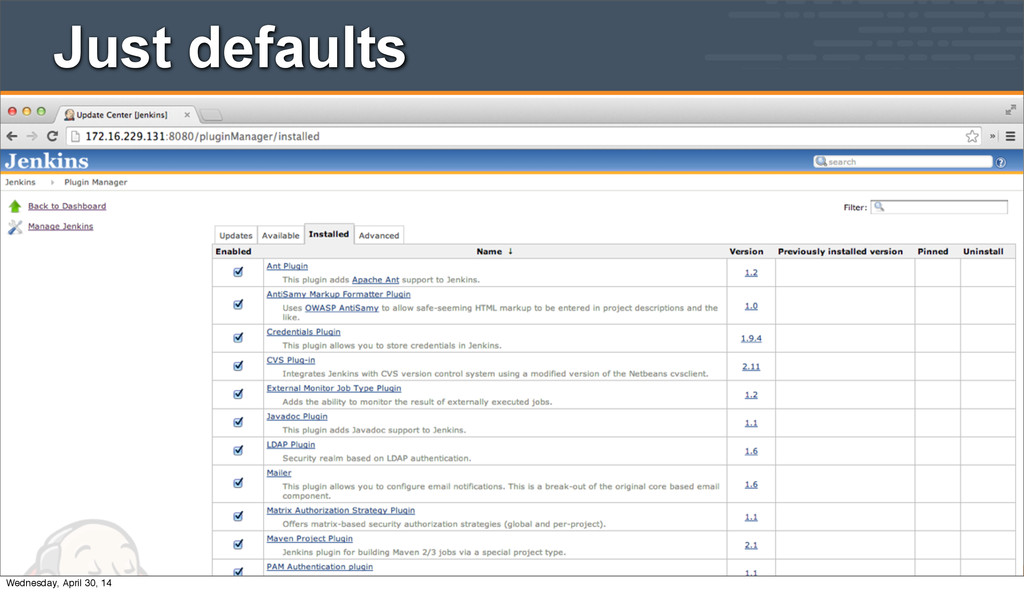Click Credentials Plugin version 1.9.4 link
This screenshot has width=1024, height=592.
[751, 338]
